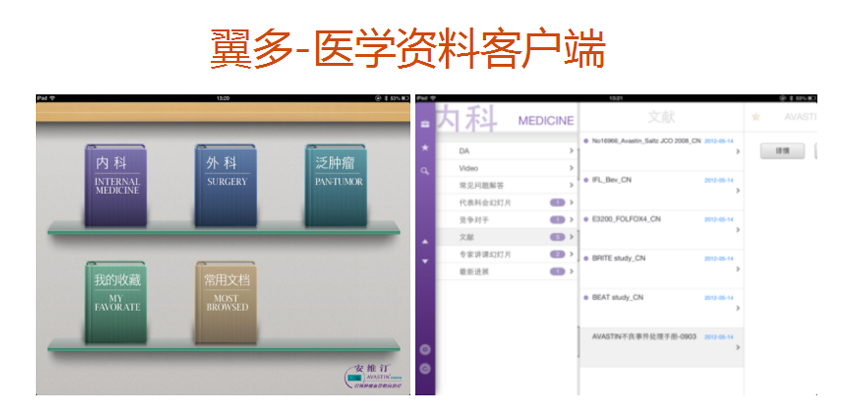Open the Most Browsed tan book
Viewport: 866px width, 418px height.
226,303
